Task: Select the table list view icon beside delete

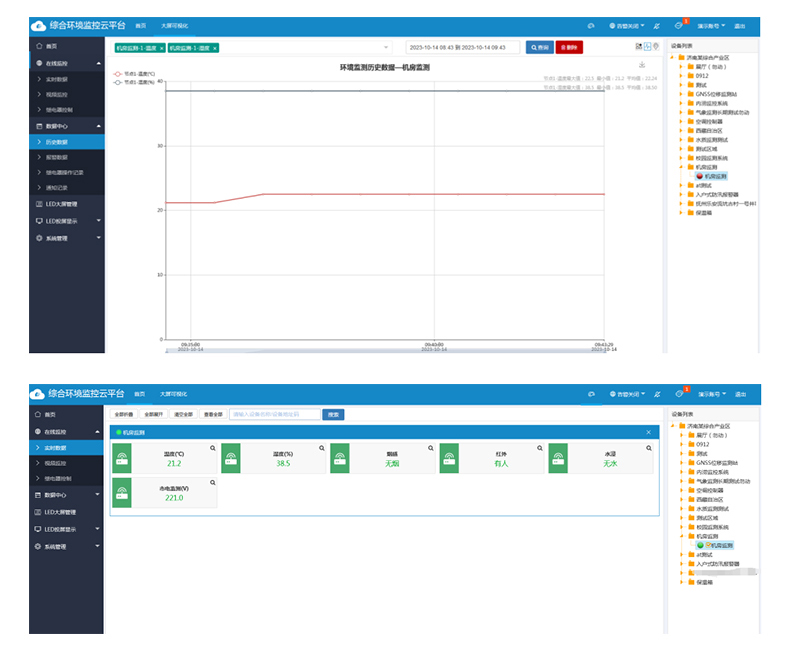Action: pos(639,46)
